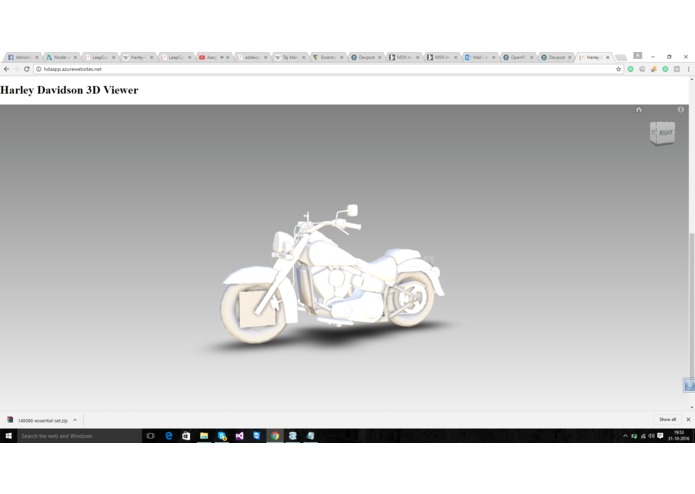The height and width of the screenshot is (494, 695).
Task: Launch Microsoft Edge from the taskbar
Action: (169, 436)
